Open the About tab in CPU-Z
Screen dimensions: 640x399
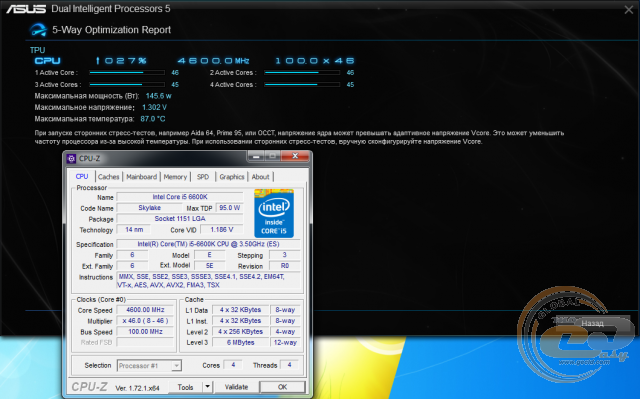[x=260, y=177]
